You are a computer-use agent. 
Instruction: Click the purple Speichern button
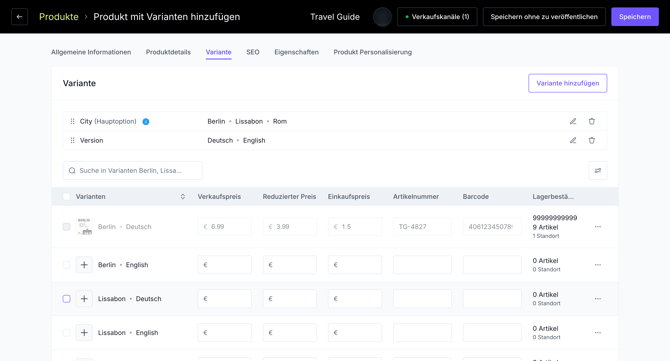635,17
